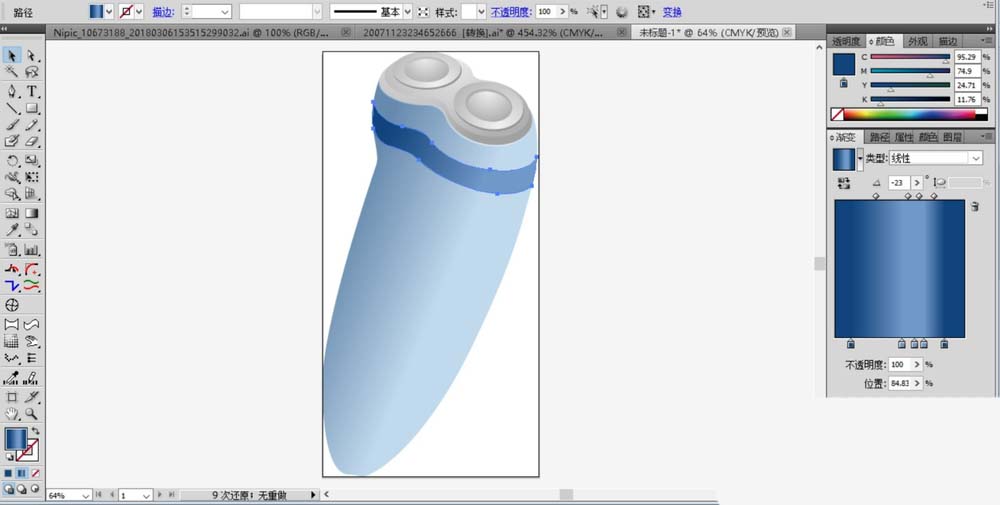
Task: Open the gradient type 线性 dropdown
Action: pyautogui.click(x=975, y=158)
